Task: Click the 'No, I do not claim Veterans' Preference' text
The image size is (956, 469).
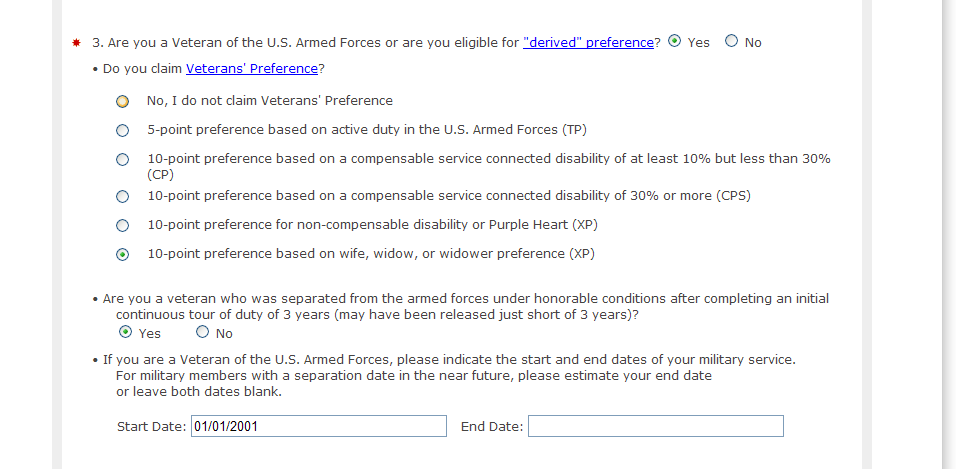Action: [269, 101]
